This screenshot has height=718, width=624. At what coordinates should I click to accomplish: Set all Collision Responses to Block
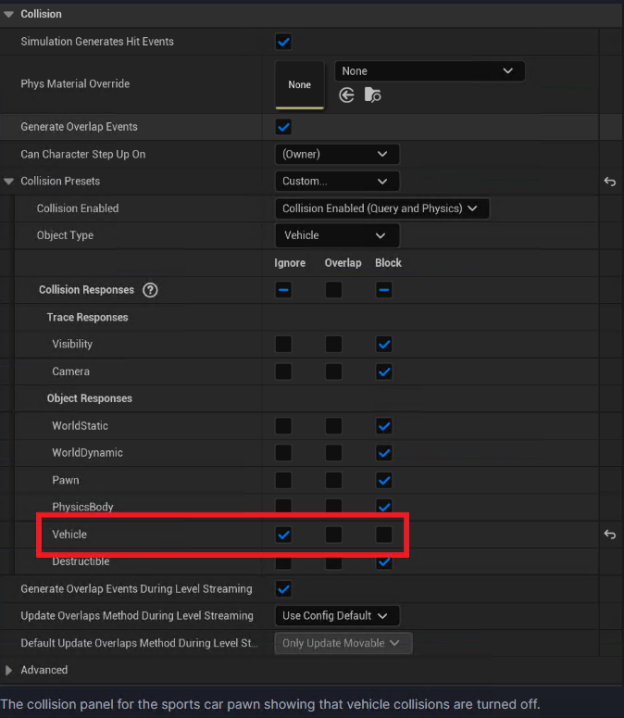pyautogui.click(x=384, y=290)
